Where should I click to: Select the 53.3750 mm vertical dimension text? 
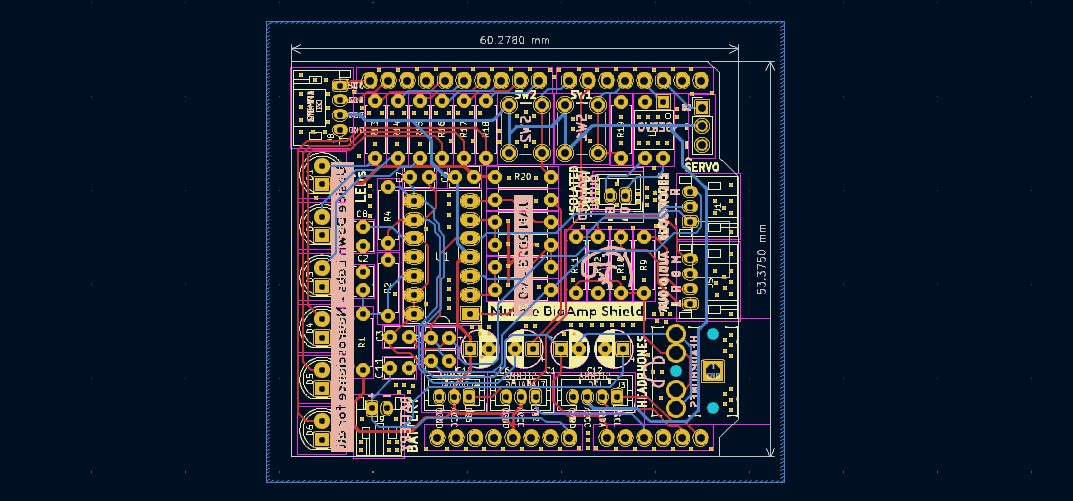pos(764,258)
